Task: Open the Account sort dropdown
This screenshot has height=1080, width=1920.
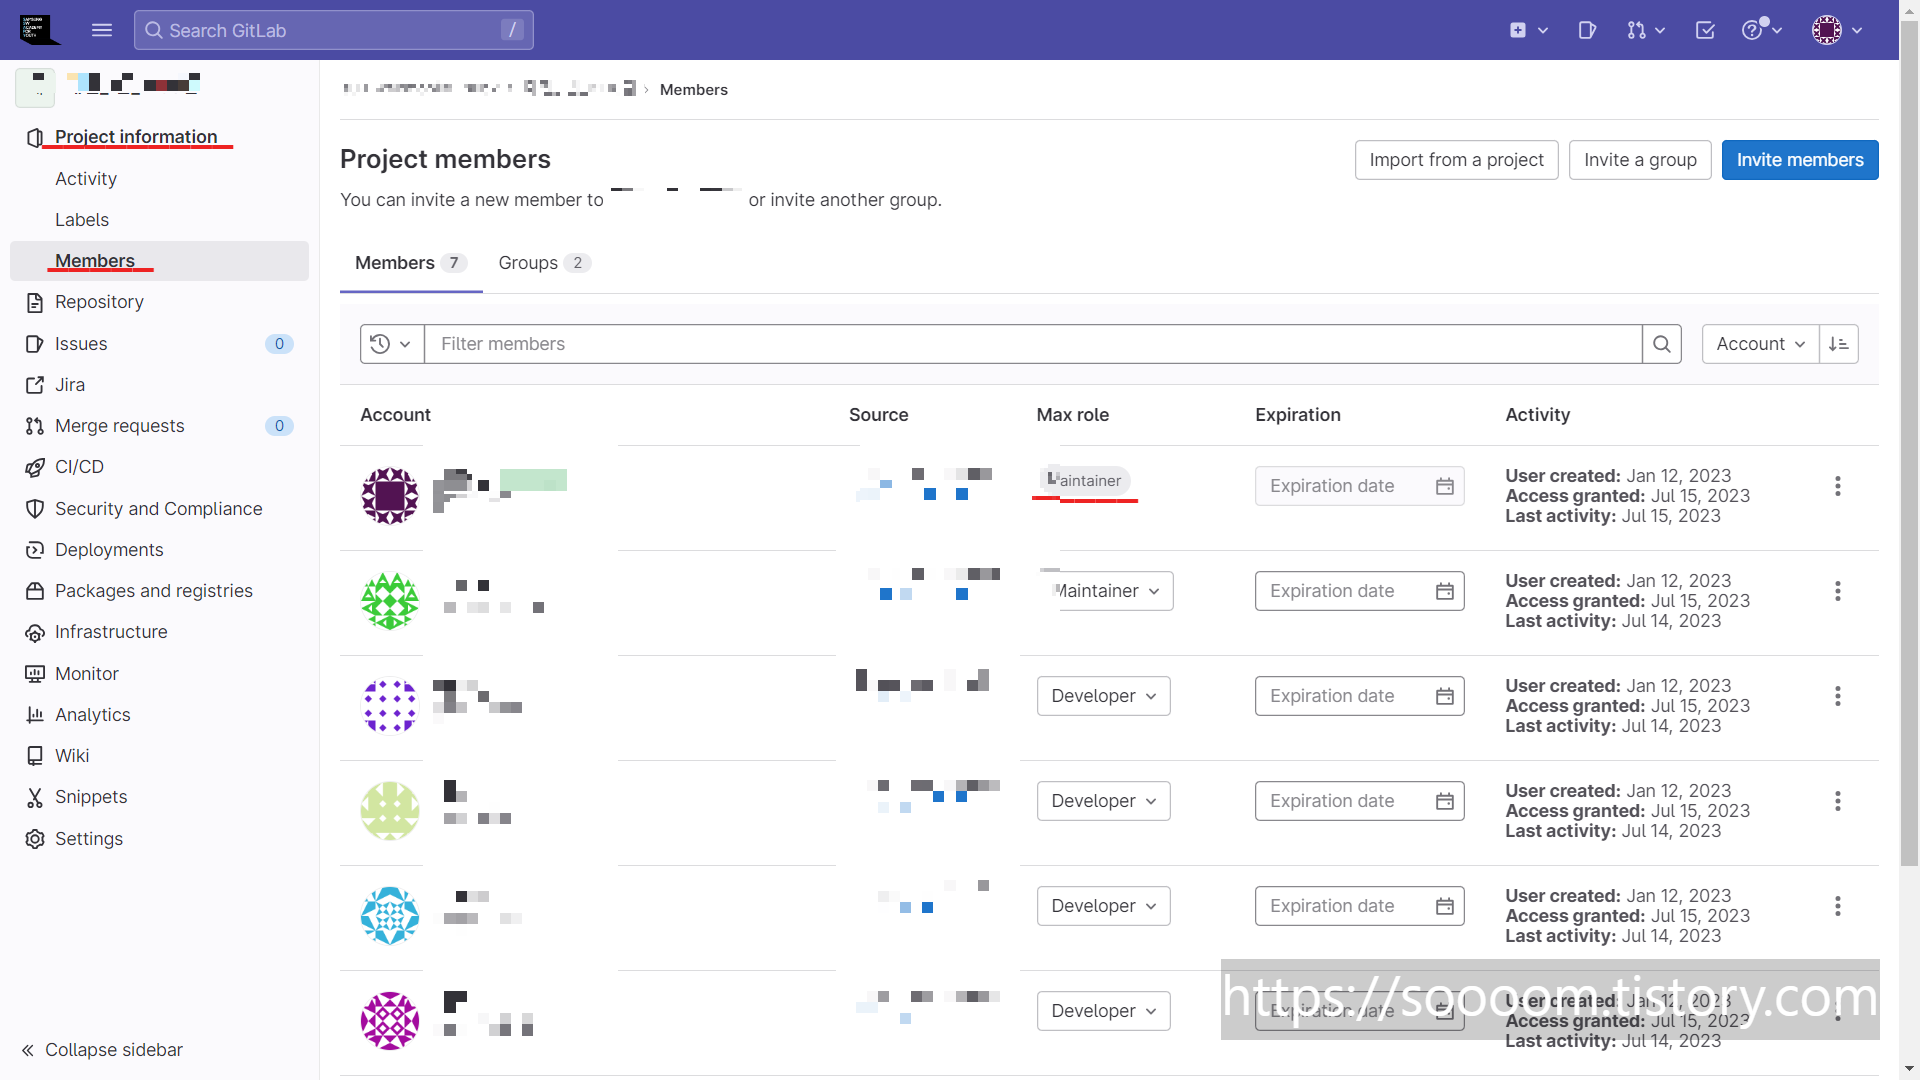Action: [1759, 344]
